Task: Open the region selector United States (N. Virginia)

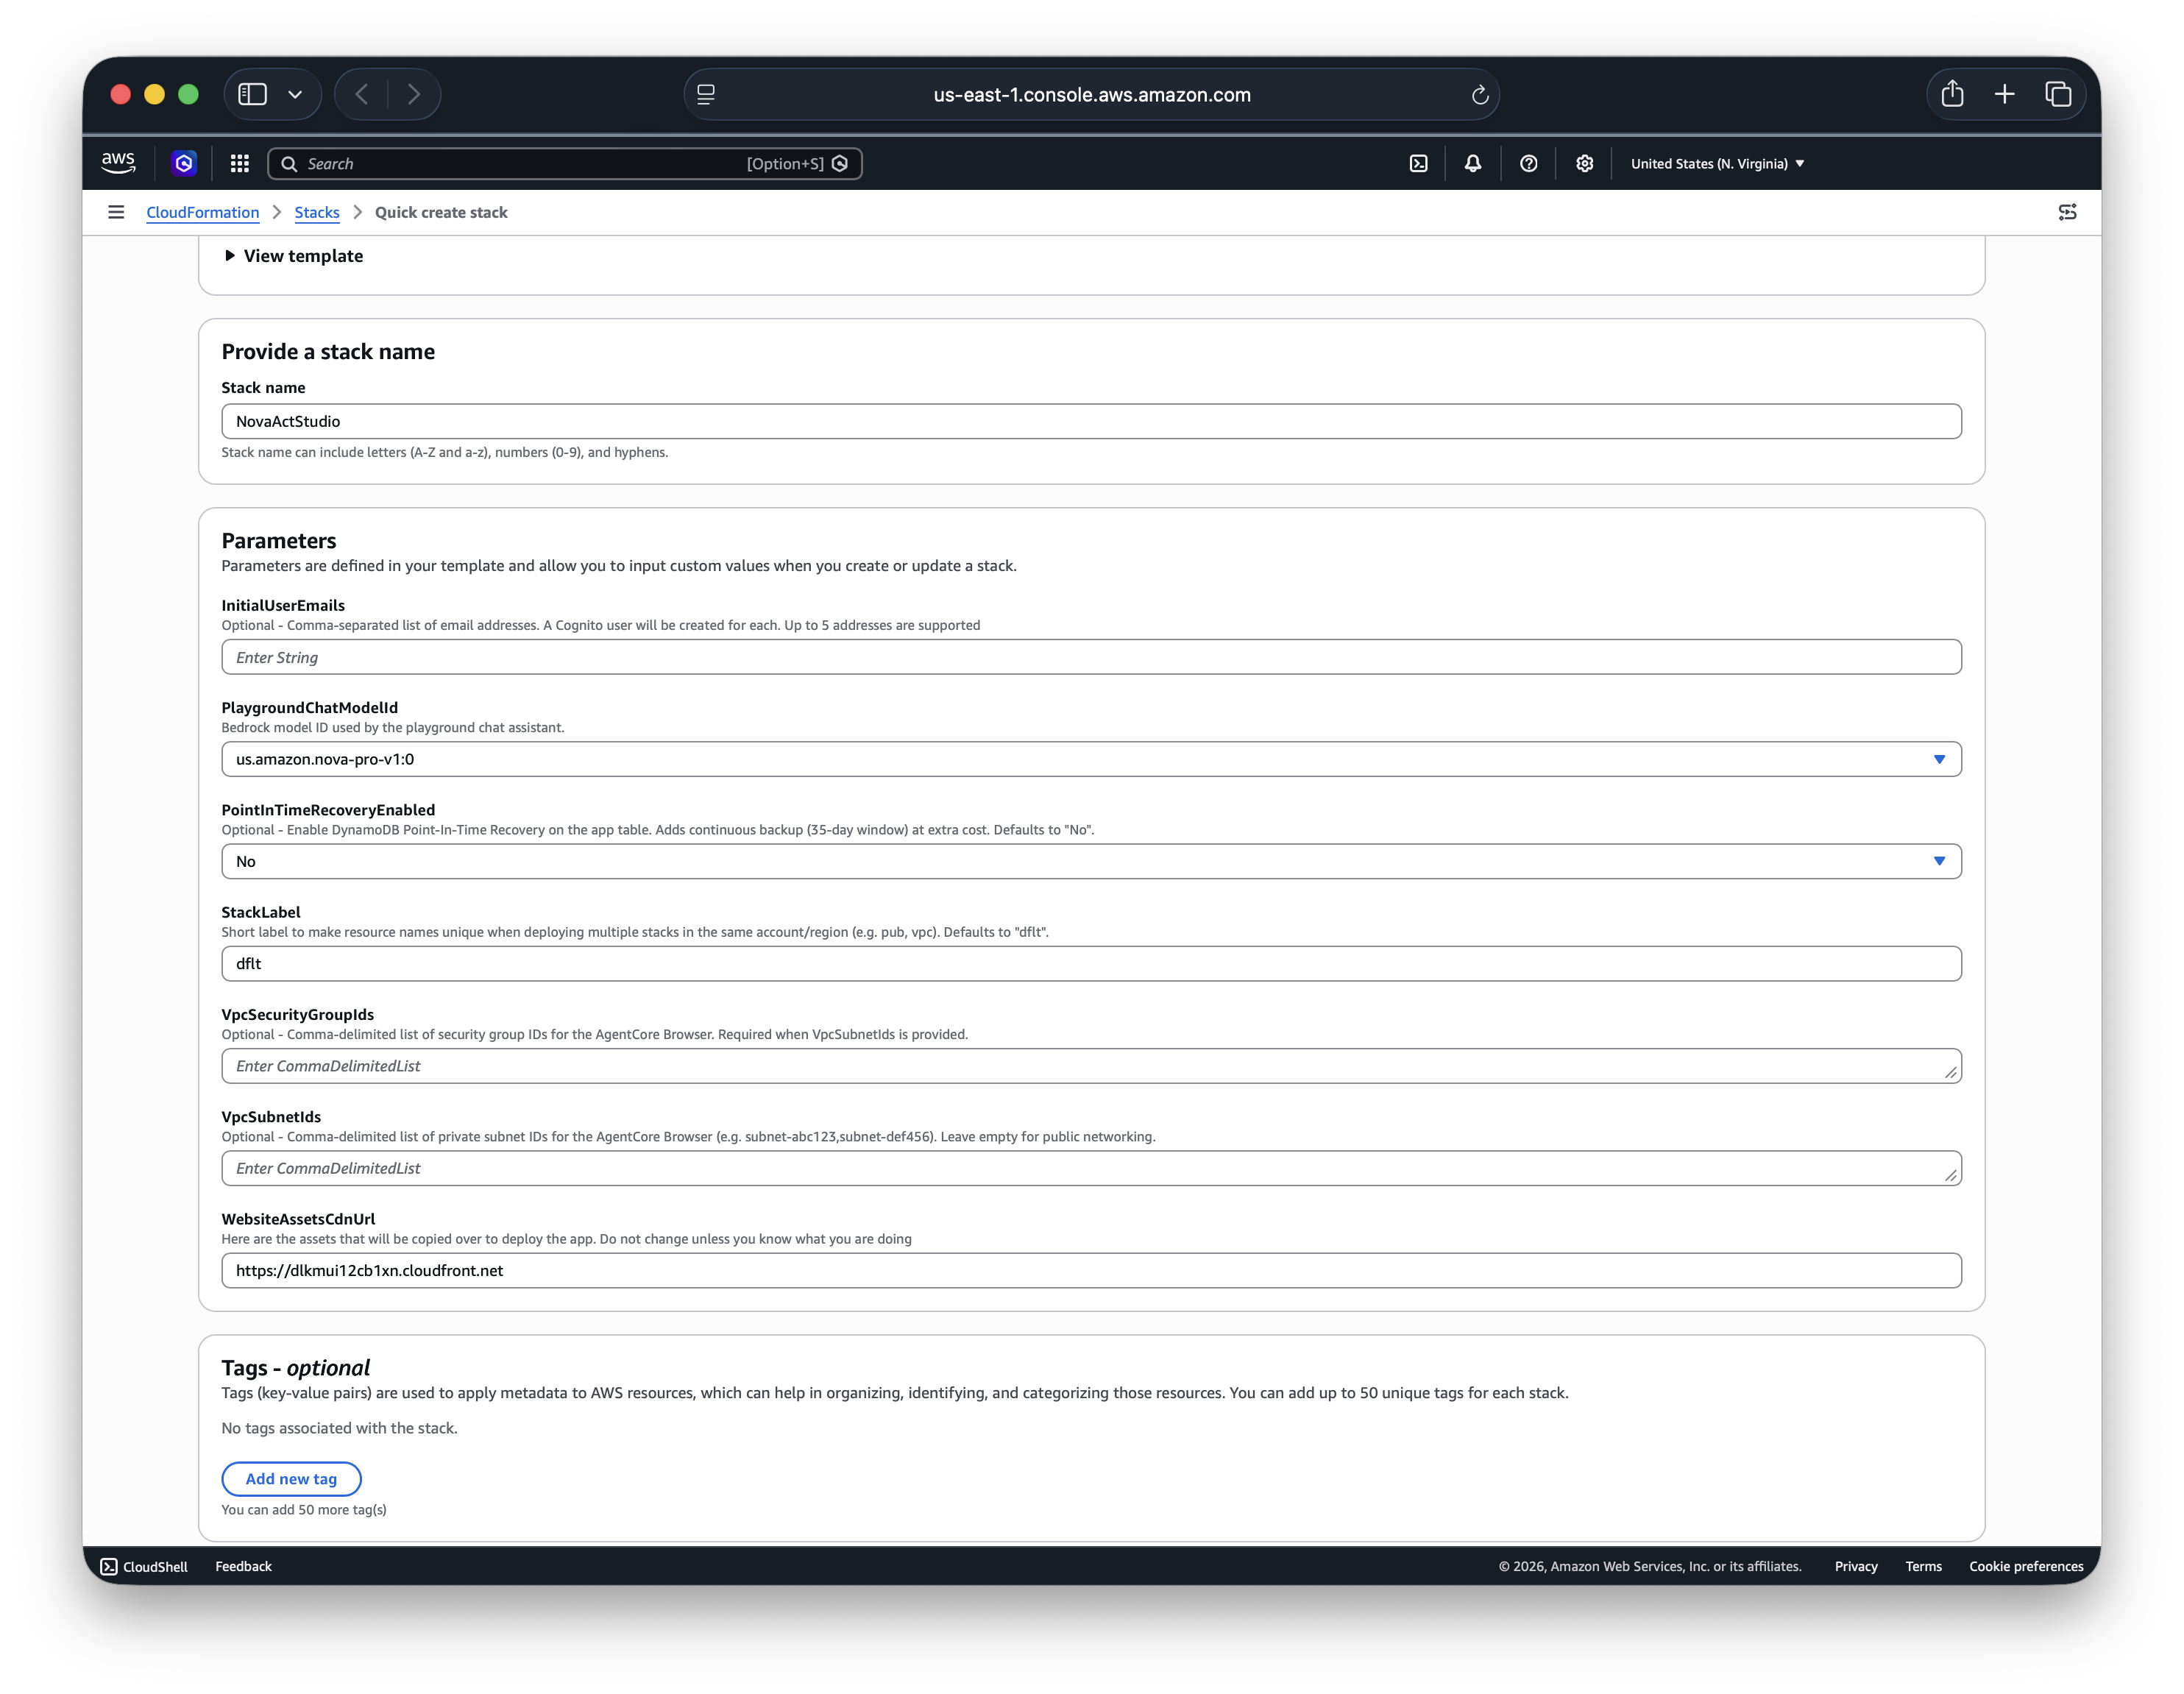Action: point(1717,163)
